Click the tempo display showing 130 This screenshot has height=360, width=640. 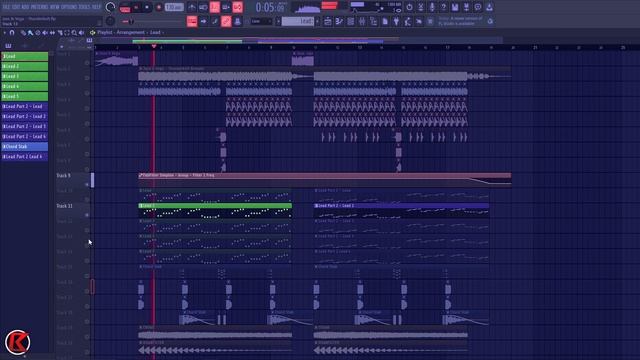tap(174, 7)
